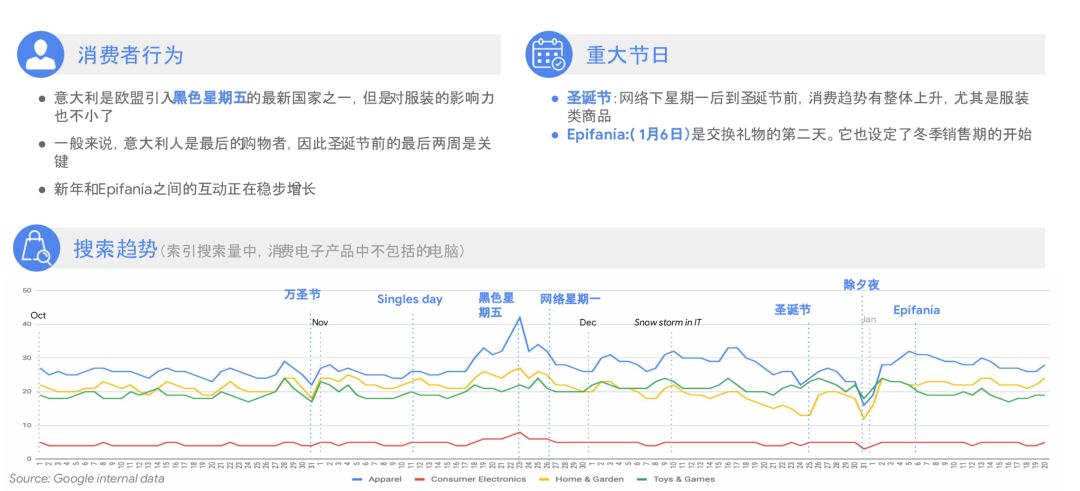Click bold 圣诞节 in the holidays bullet list
Screen dimensions: 1080x491
589,98
